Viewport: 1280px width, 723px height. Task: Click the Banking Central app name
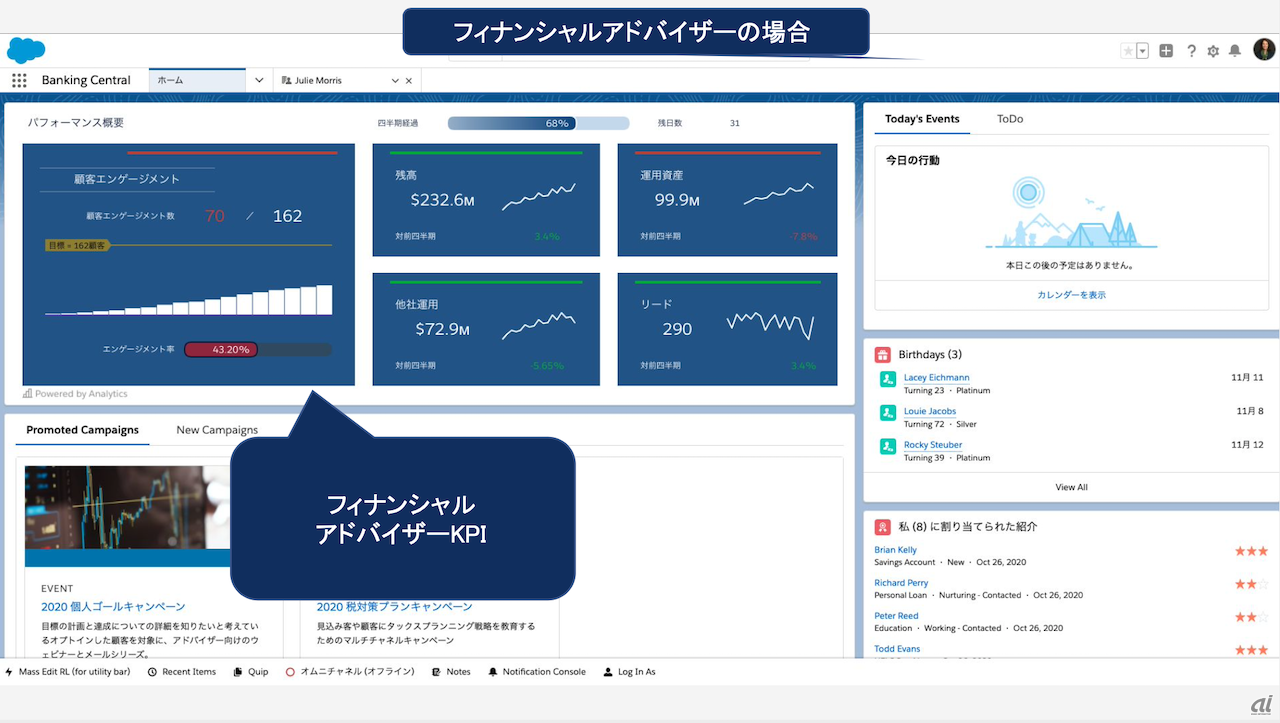pos(86,80)
